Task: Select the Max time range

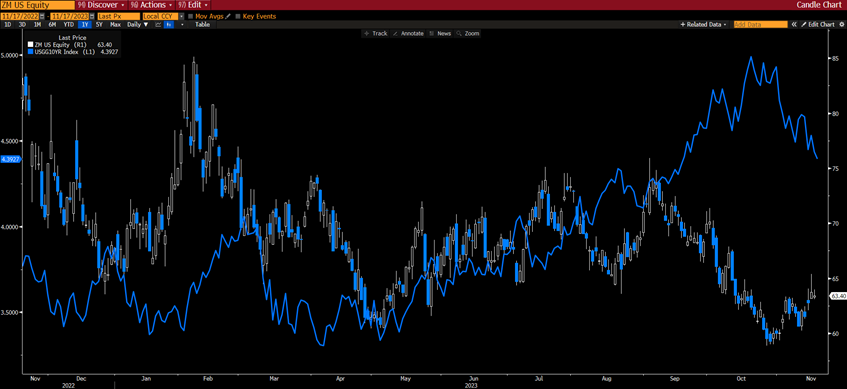Action: click(115, 24)
